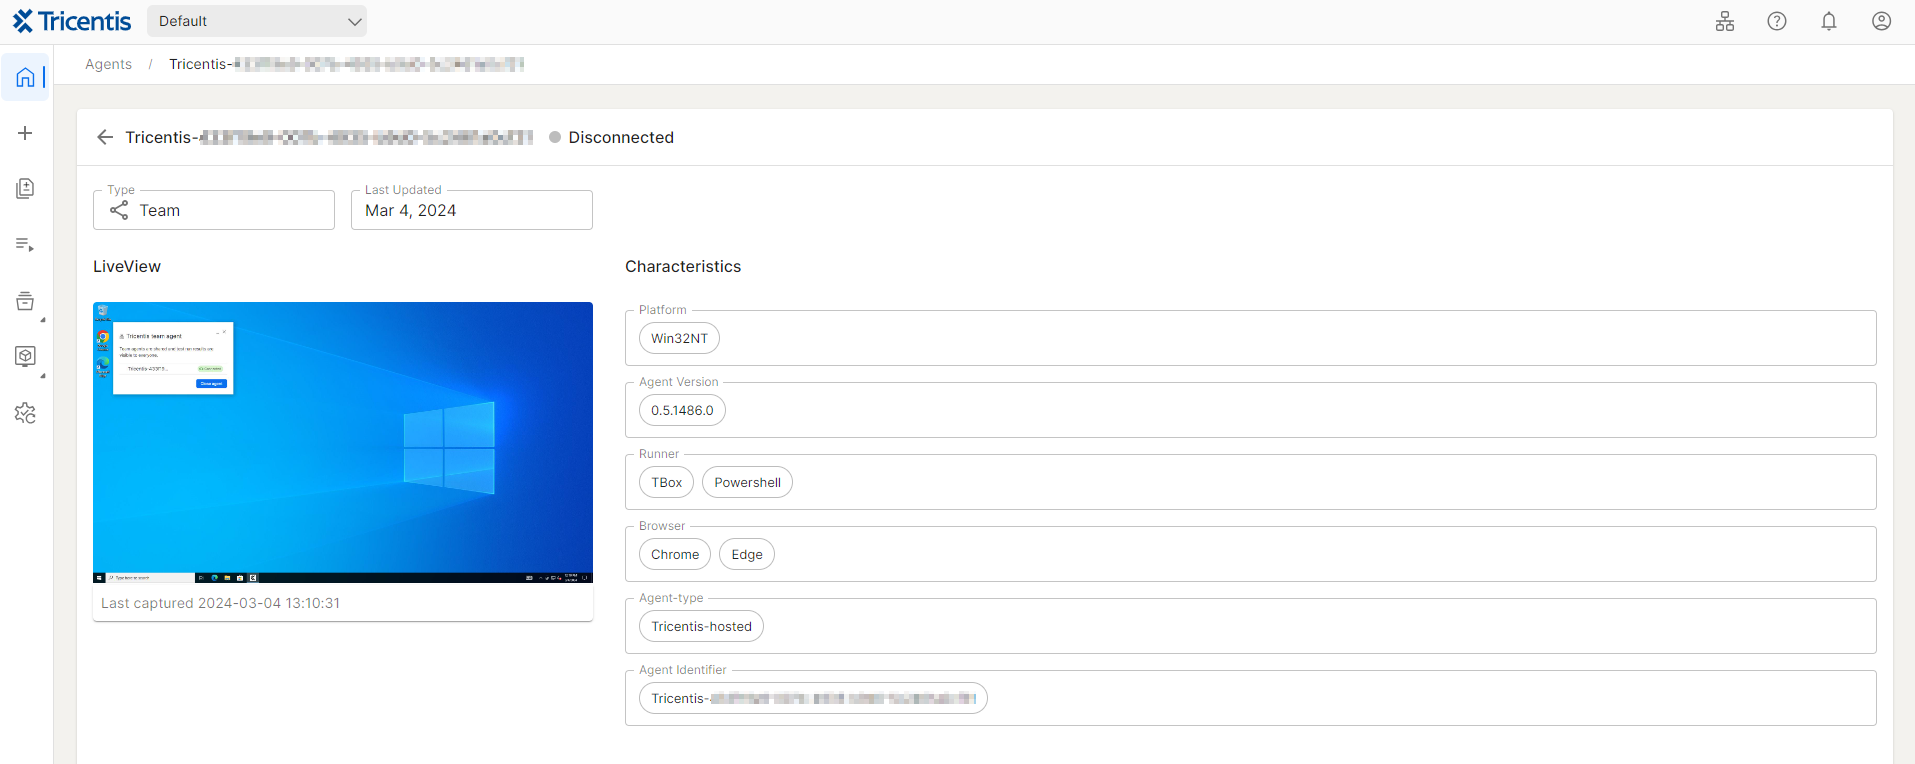Image resolution: width=1915 pixels, height=764 pixels.
Task: Open the monitor cube sidebar icon
Action: point(25,357)
